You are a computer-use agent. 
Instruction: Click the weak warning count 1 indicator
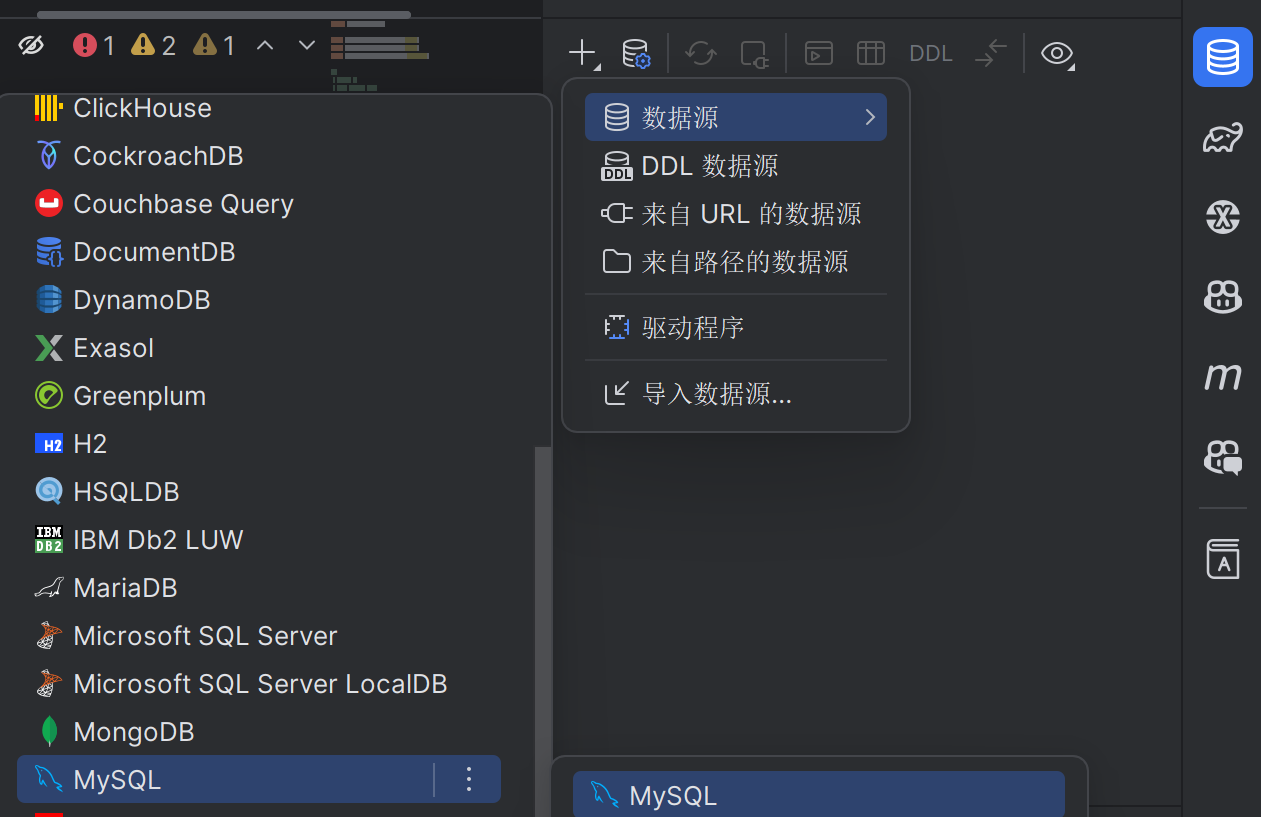coord(214,45)
